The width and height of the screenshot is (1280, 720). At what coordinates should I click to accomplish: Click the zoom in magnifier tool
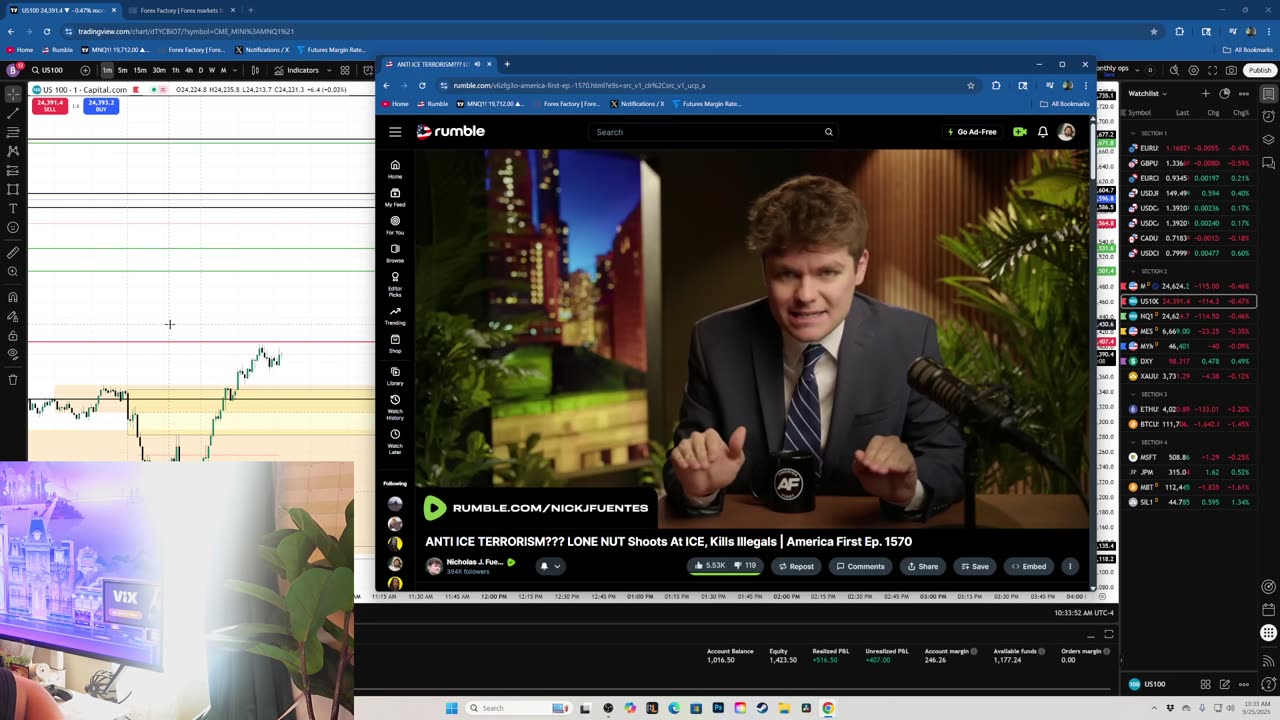point(13,272)
